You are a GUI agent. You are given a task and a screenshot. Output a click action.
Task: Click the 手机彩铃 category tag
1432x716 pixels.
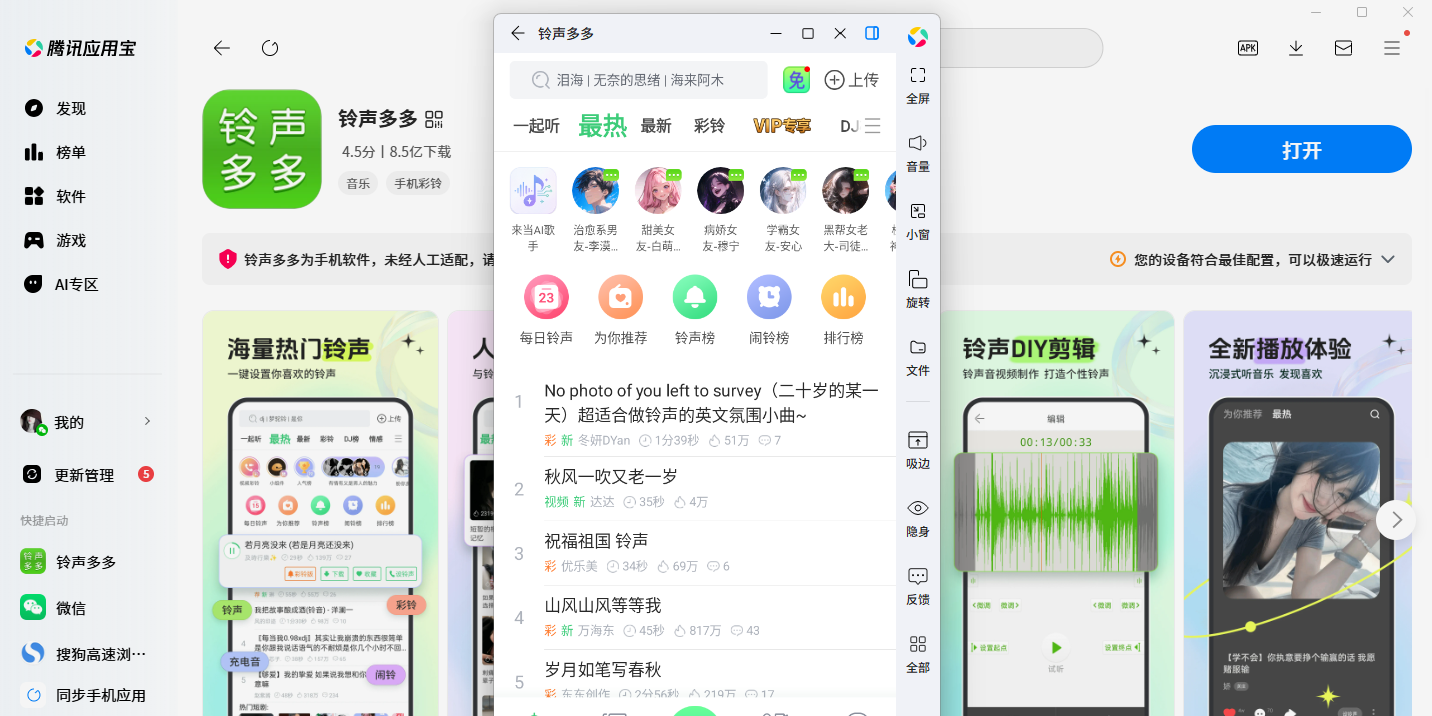click(418, 183)
